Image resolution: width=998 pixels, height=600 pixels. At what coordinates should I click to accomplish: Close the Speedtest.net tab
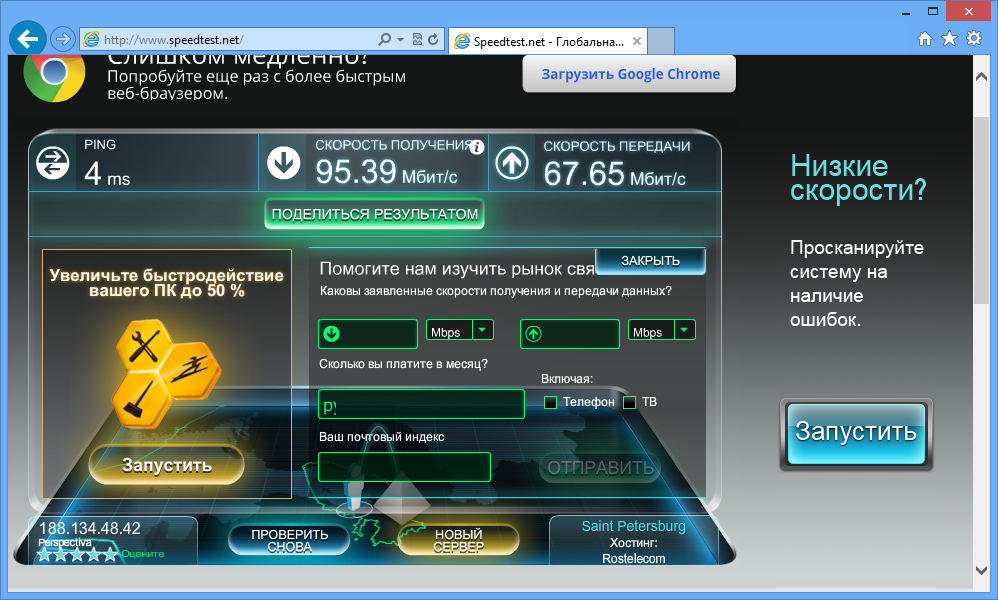[x=636, y=41]
